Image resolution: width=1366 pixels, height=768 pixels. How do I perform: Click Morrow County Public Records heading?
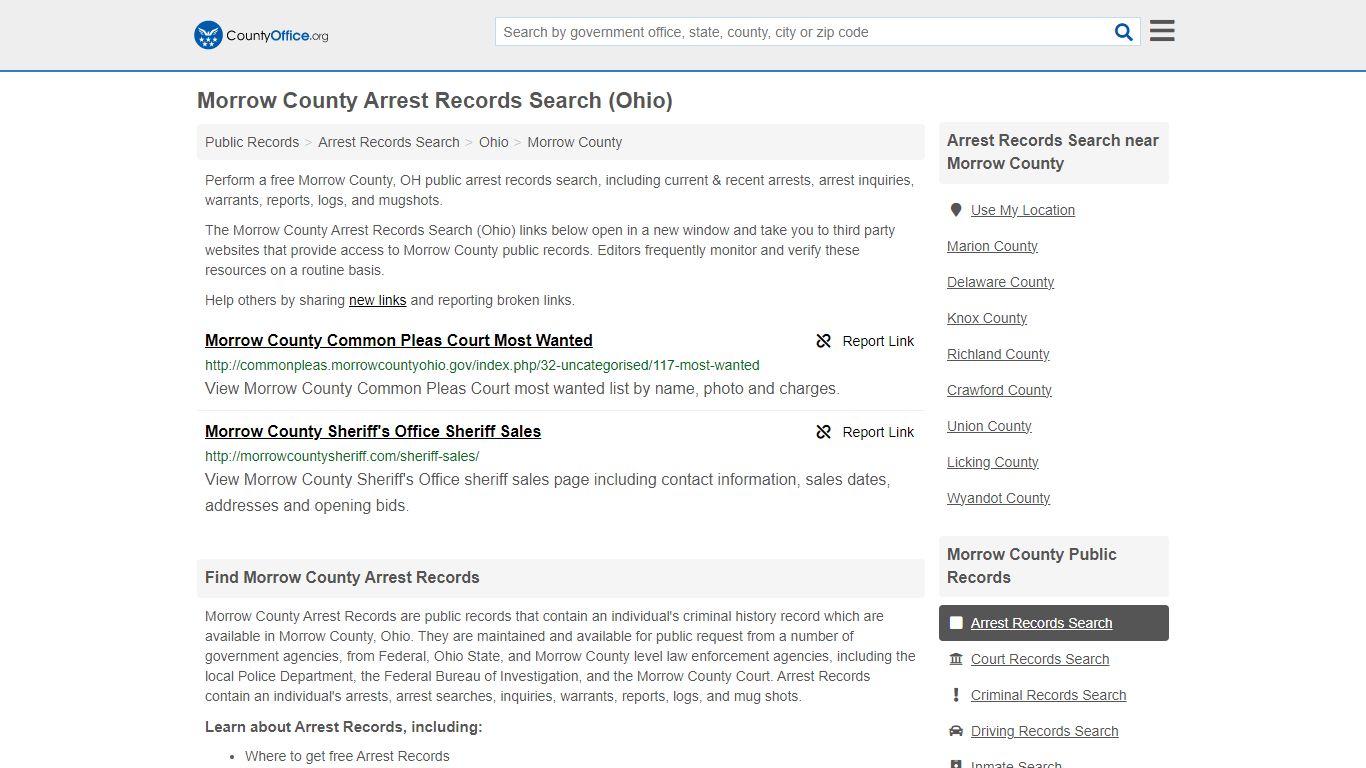(1032, 566)
